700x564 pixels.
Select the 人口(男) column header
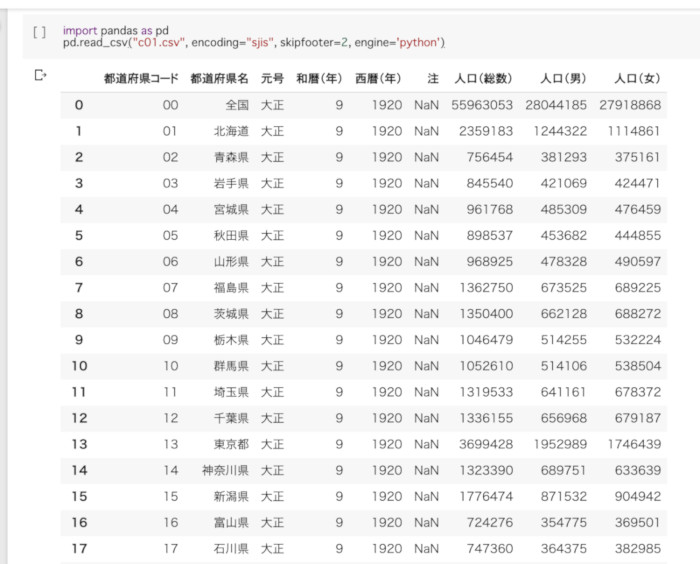point(563,79)
